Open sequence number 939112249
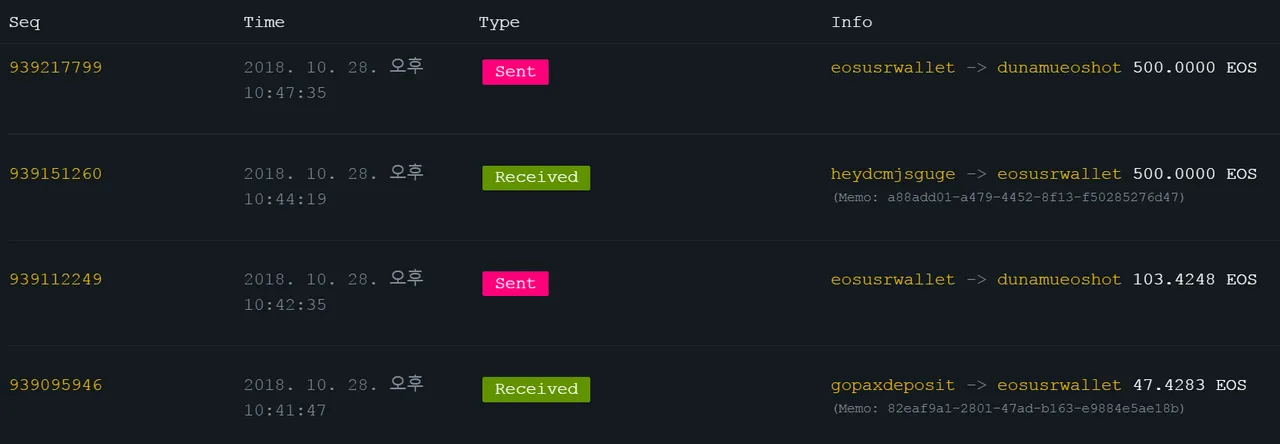Screen dimensions: 1280x444 coord(56,280)
